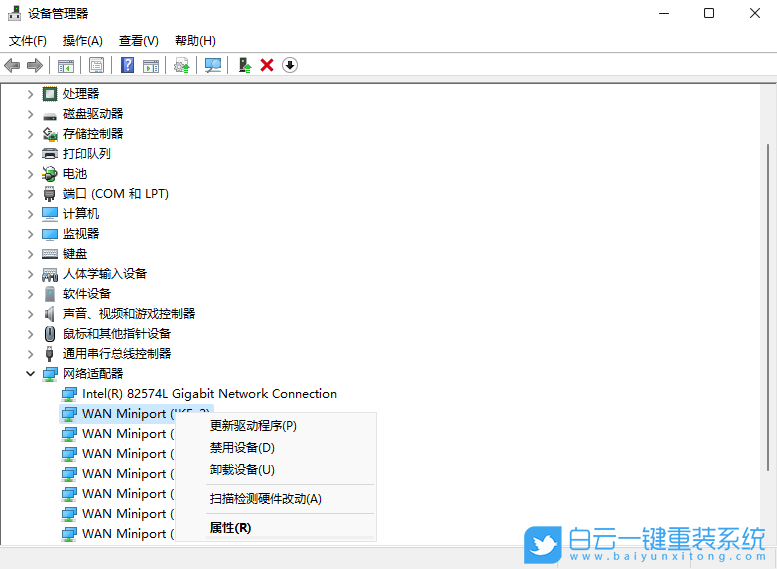The image size is (777, 569).
Task: Minimize the Device Manager window
Action: click(664, 13)
